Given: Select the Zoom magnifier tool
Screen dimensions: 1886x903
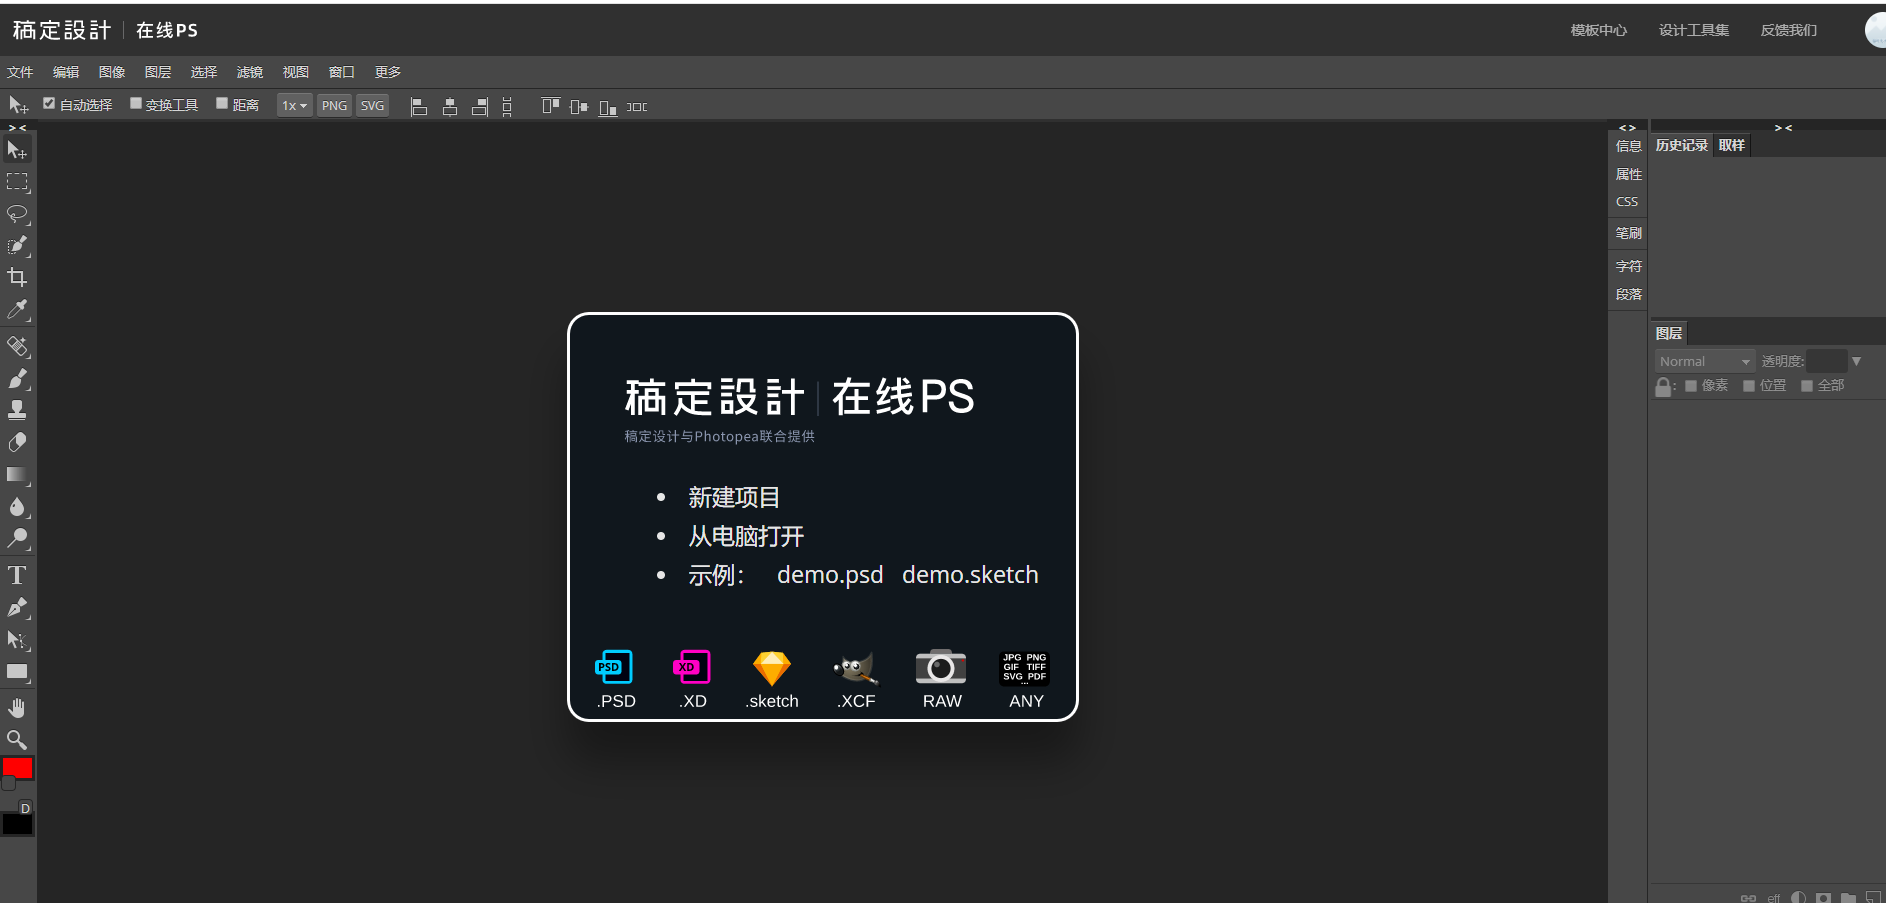Looking at the screenshot, I should [x=17, y=740].
